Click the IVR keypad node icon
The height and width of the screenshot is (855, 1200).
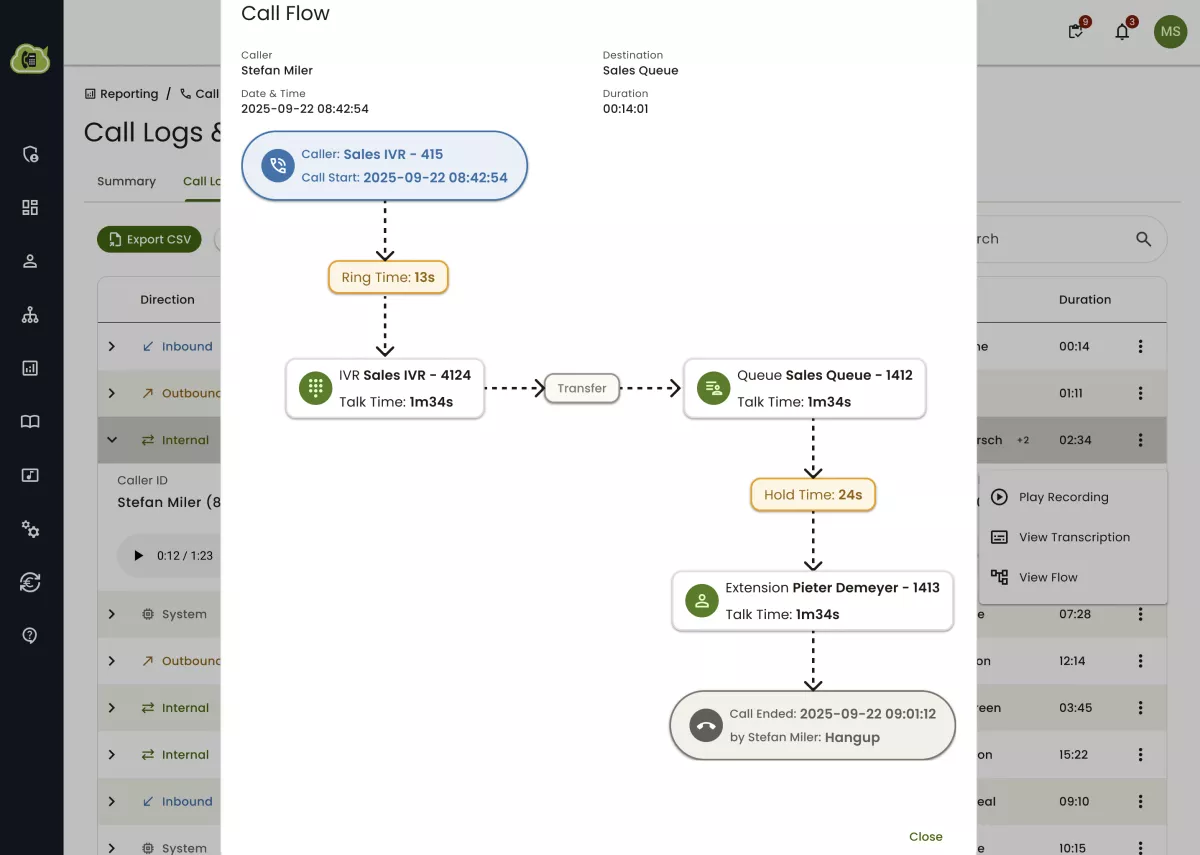coord(315,388)
